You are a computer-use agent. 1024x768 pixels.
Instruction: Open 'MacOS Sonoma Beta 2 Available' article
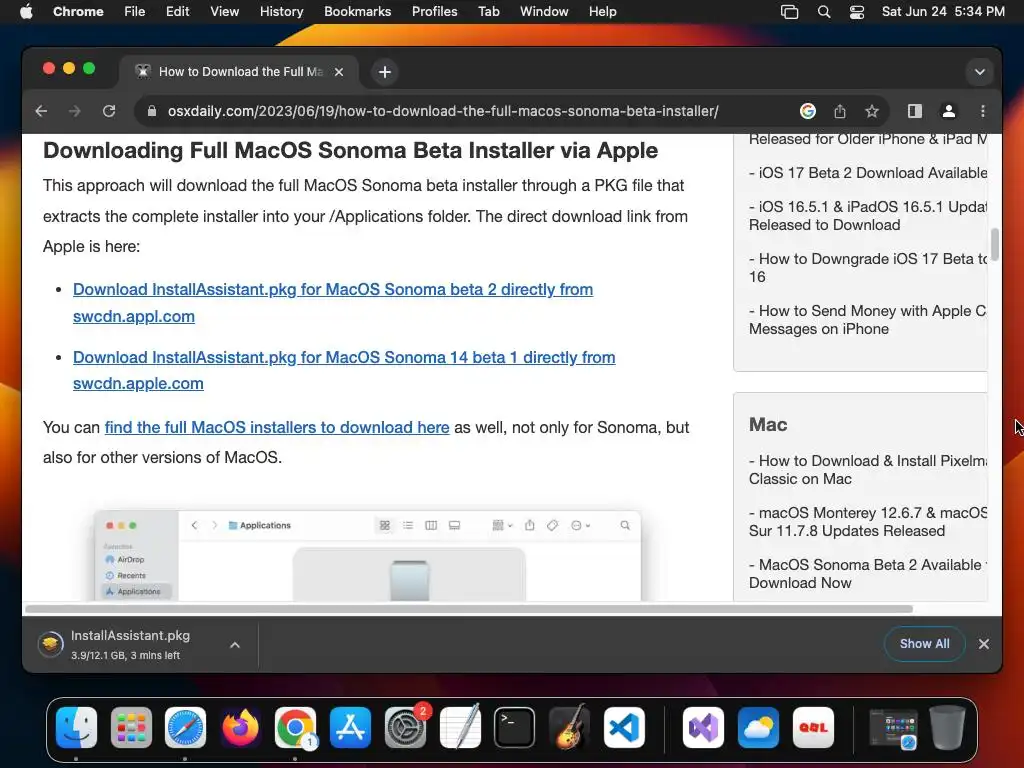click(868, 573)
